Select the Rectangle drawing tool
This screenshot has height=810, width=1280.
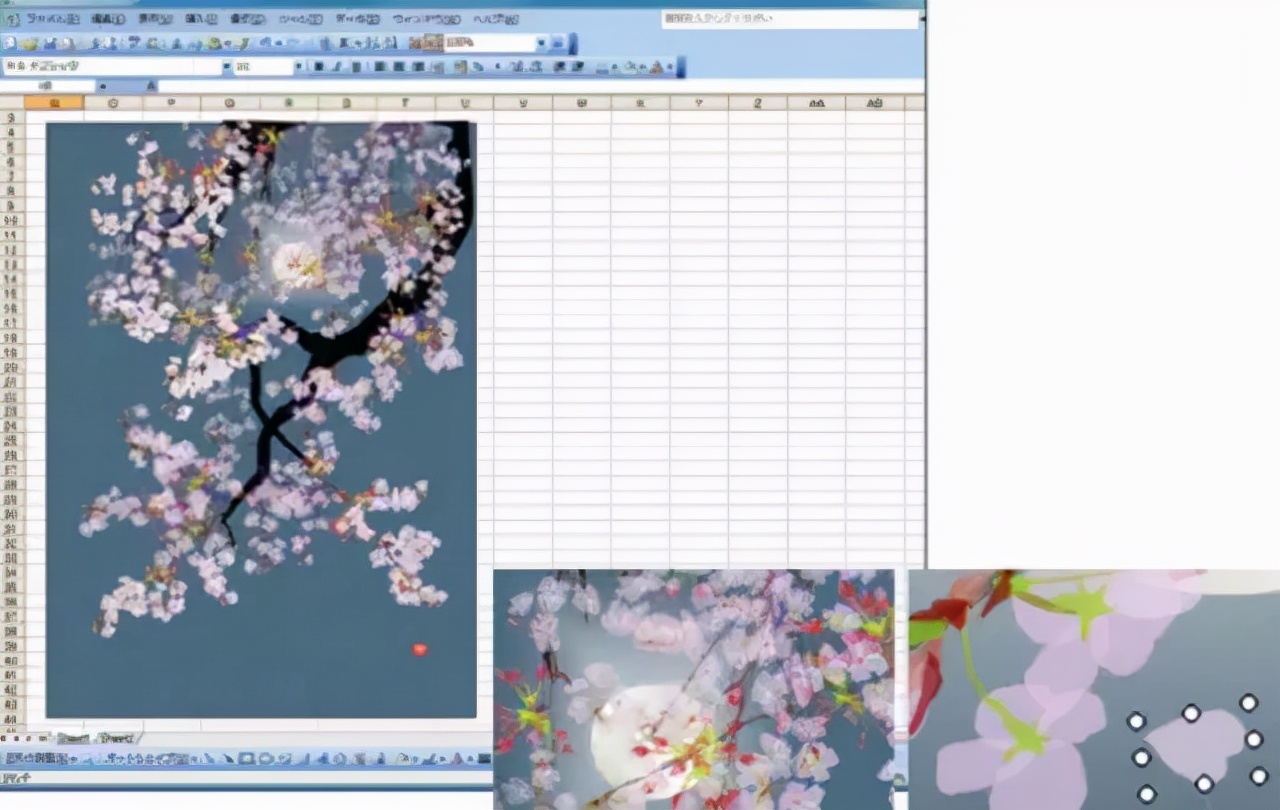pos(247,758)
